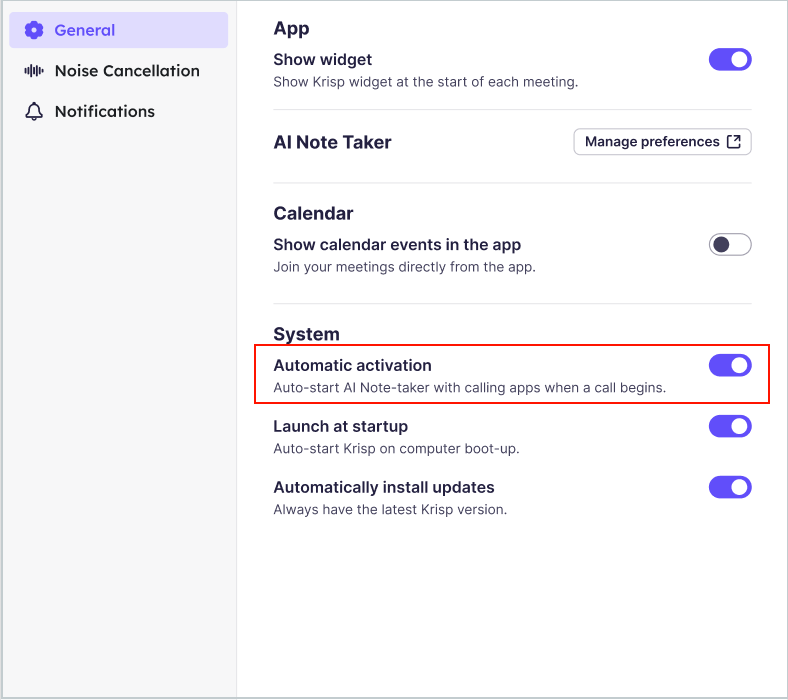The height and width of the screenshot is (700, 788).
Task: Turn off Automatic activation toggle
Action: point(730,365)
